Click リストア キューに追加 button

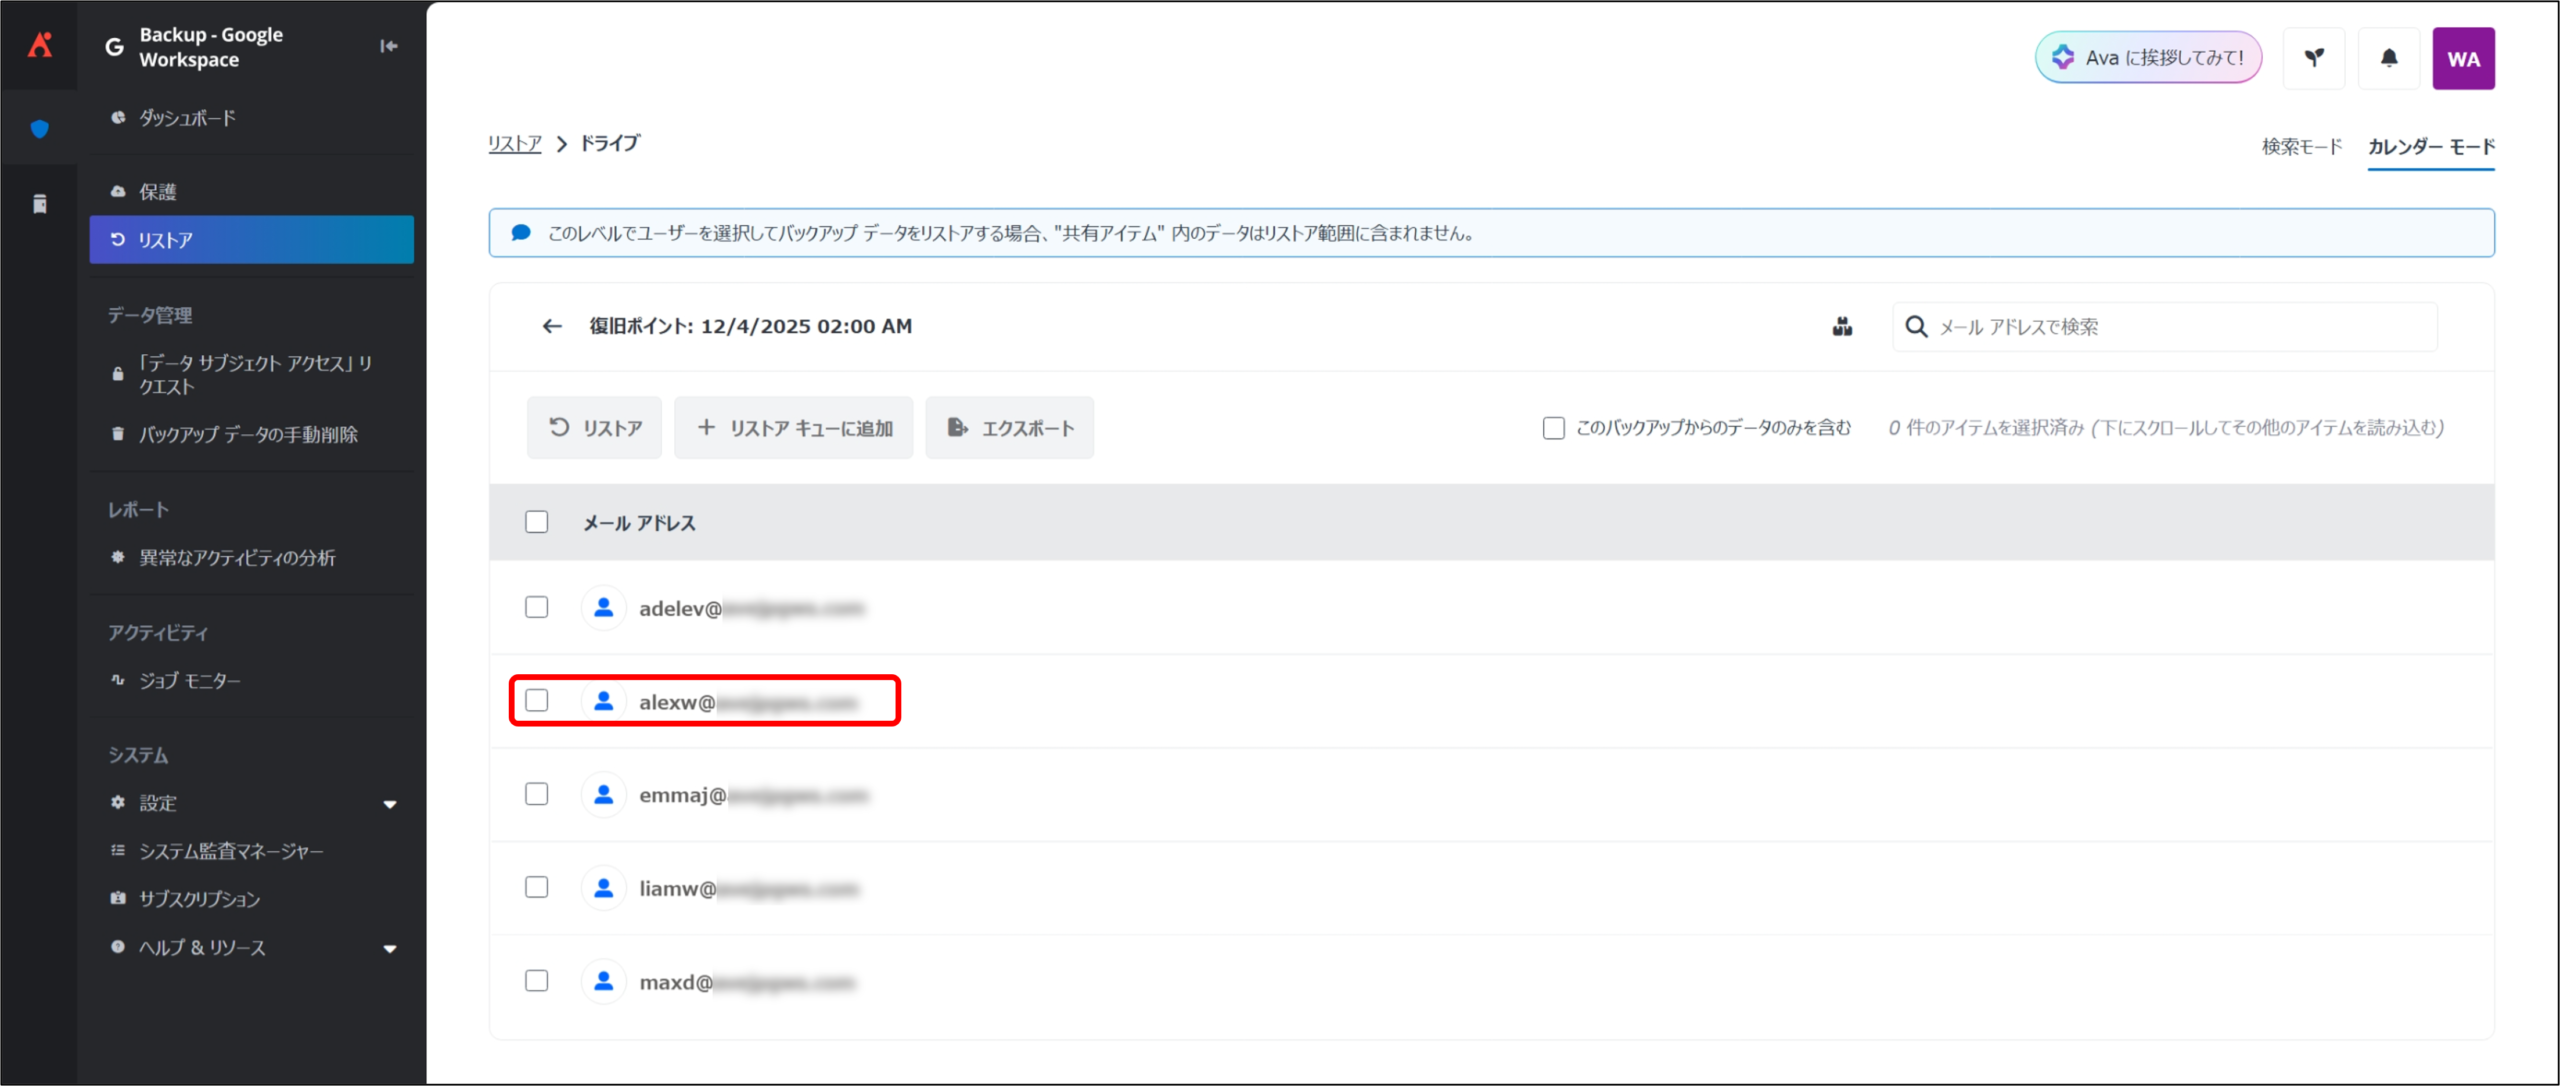(794, 428)
